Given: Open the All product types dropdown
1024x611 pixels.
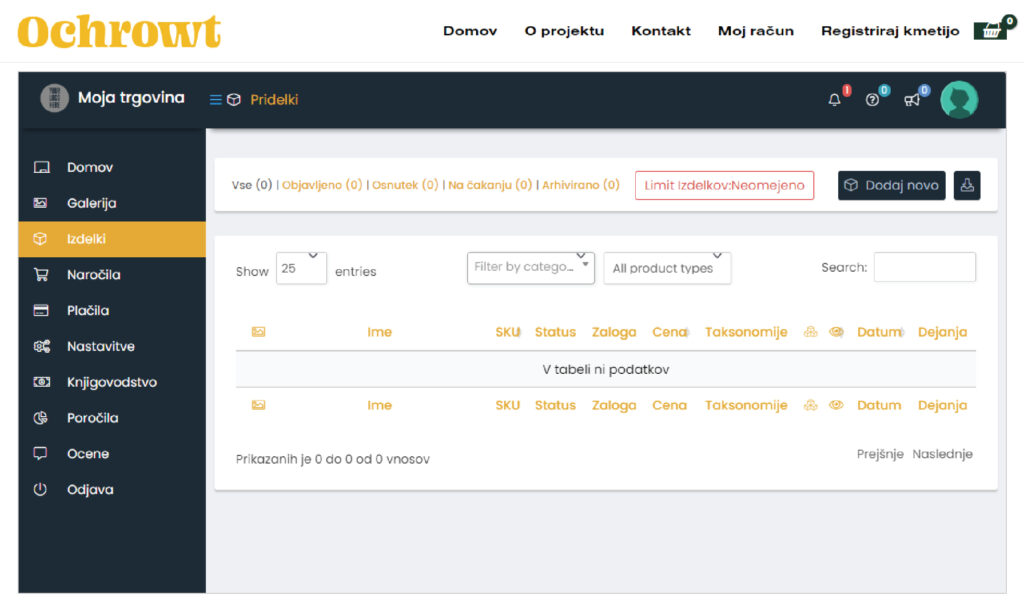Looking at the screenshot, I should [x=667, y=268].
